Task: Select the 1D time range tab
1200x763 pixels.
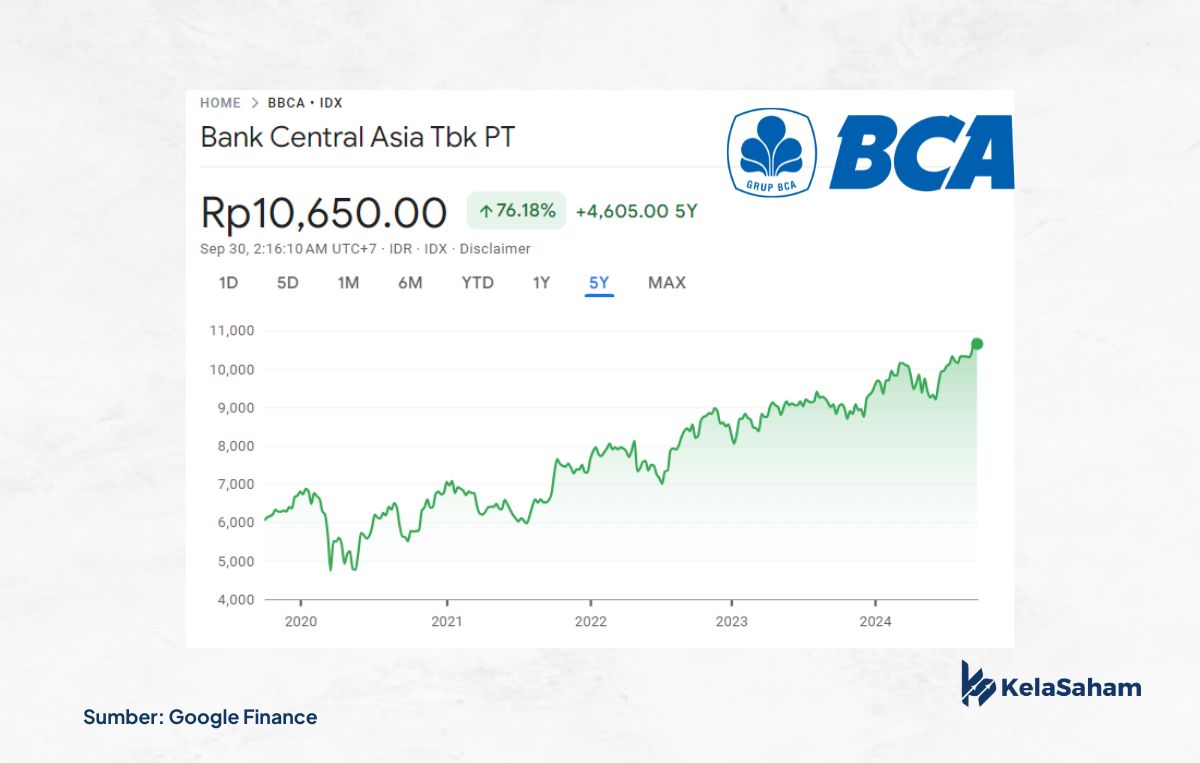Action: pyautogui.click(x=228, y=283)
